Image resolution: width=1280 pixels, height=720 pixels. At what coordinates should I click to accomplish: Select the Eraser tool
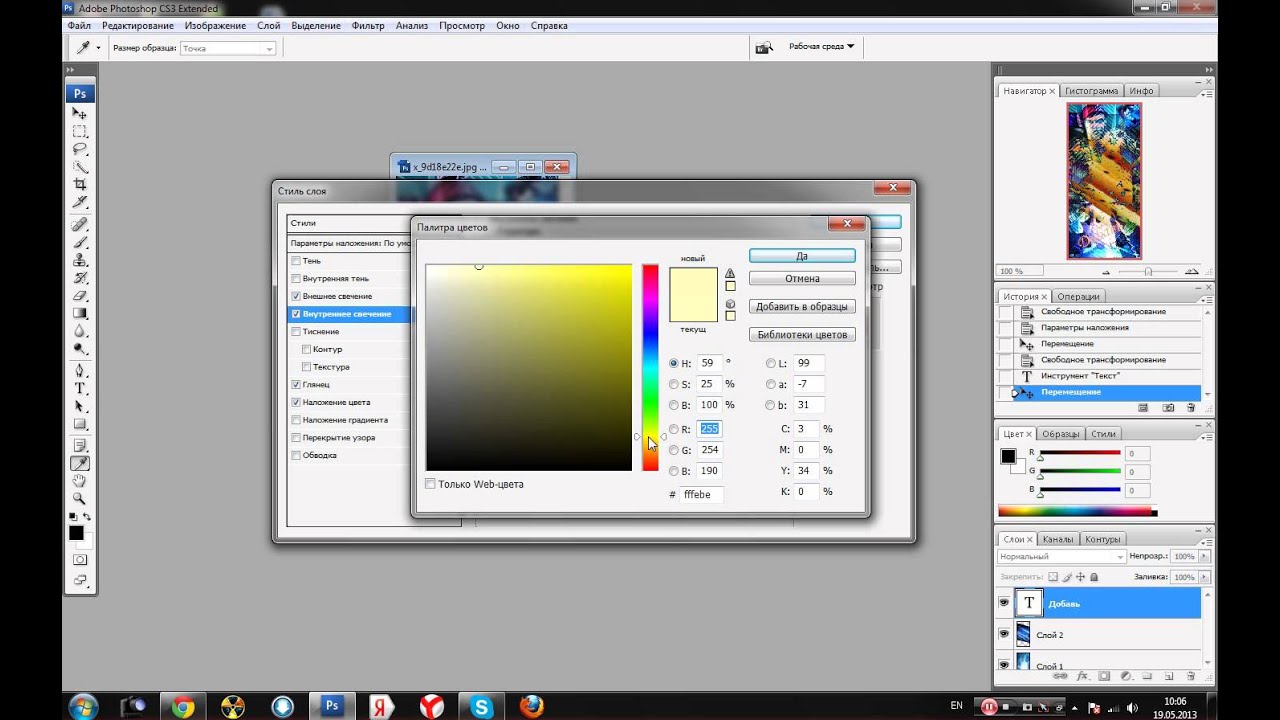tap(80, 296)
